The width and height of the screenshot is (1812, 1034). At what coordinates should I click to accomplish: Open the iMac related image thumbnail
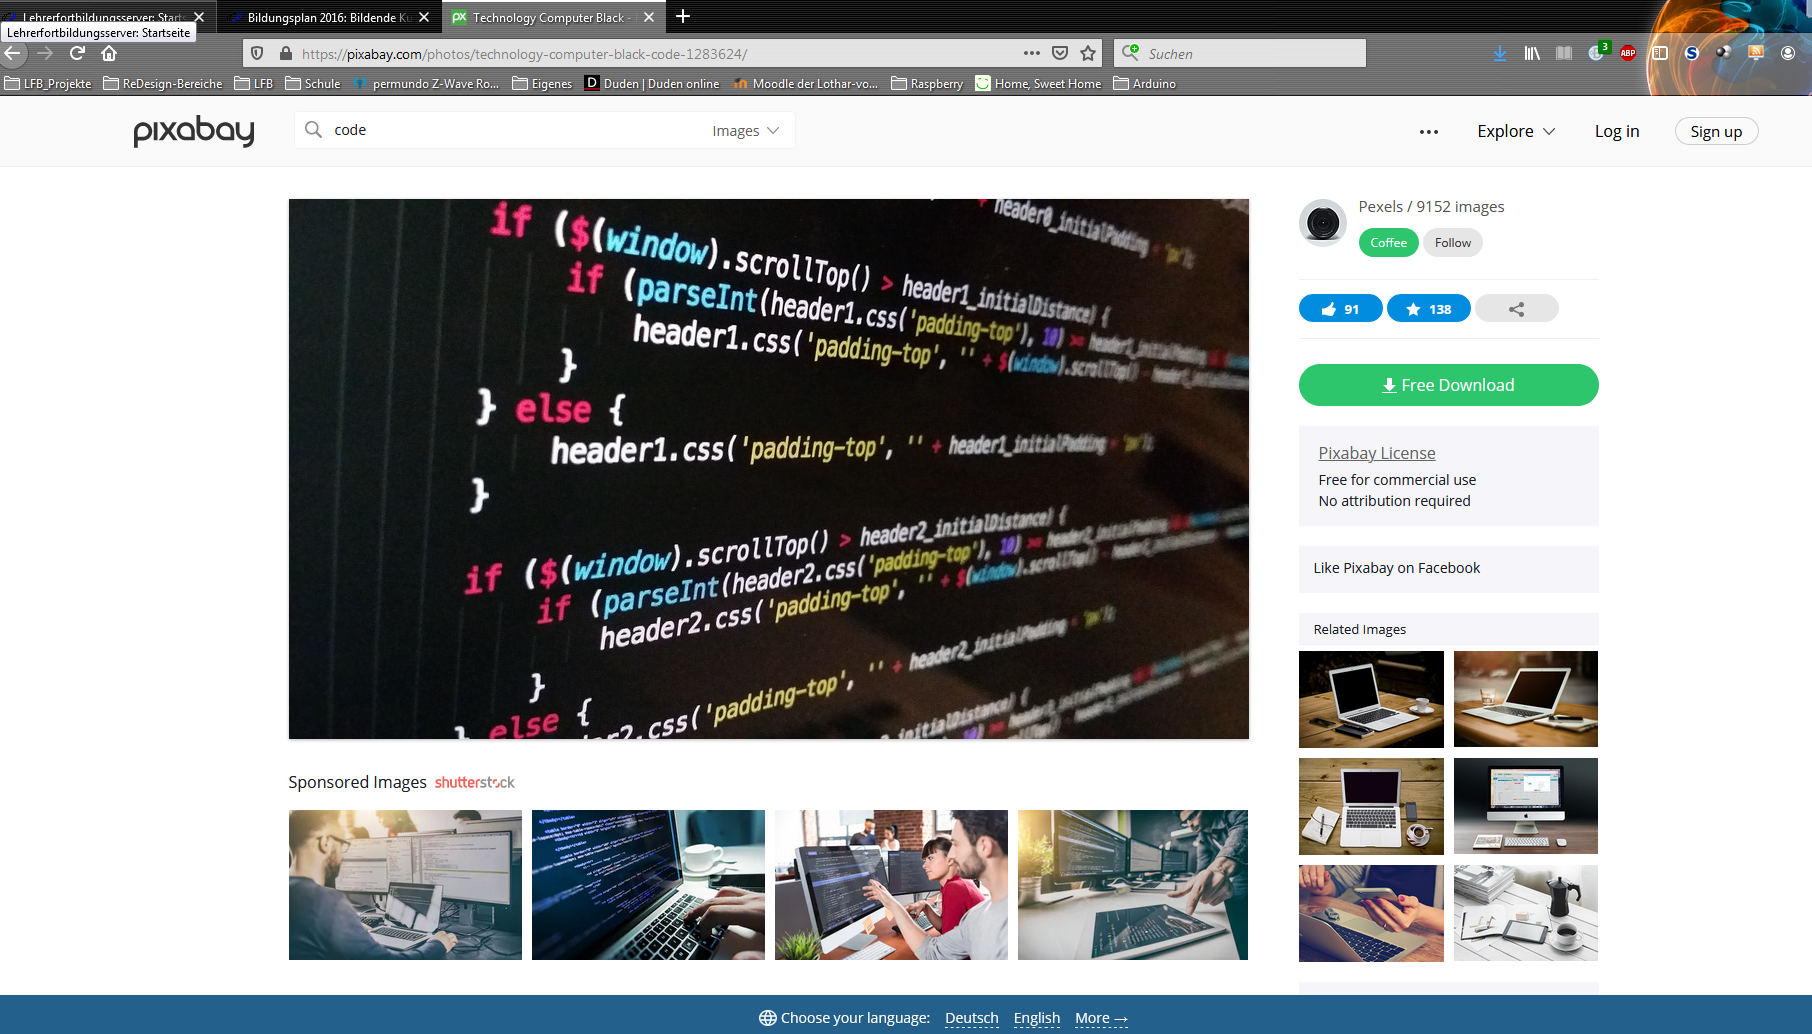coord(1525,806)
